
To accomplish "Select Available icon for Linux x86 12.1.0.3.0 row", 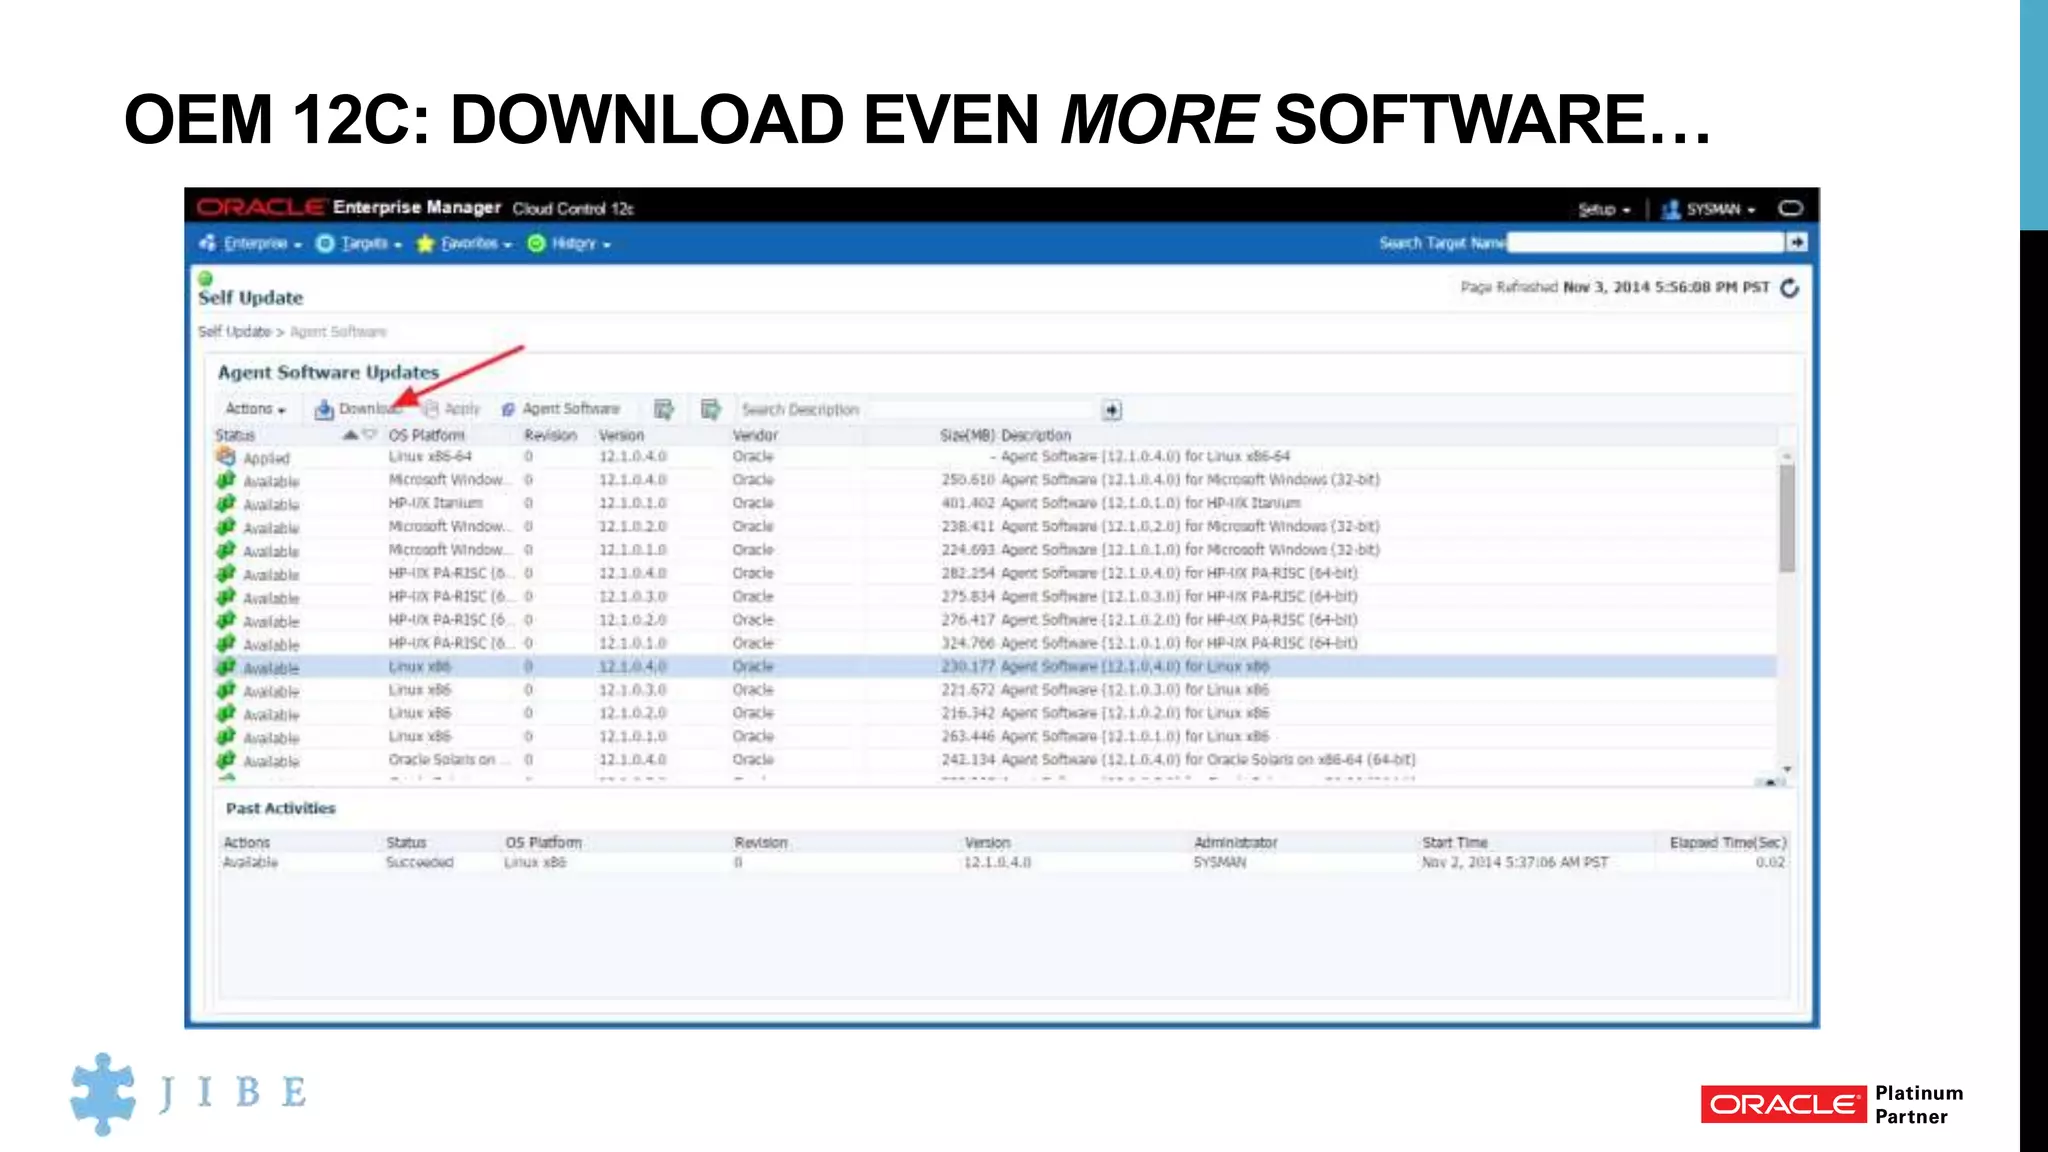I will tap(226, 690).
